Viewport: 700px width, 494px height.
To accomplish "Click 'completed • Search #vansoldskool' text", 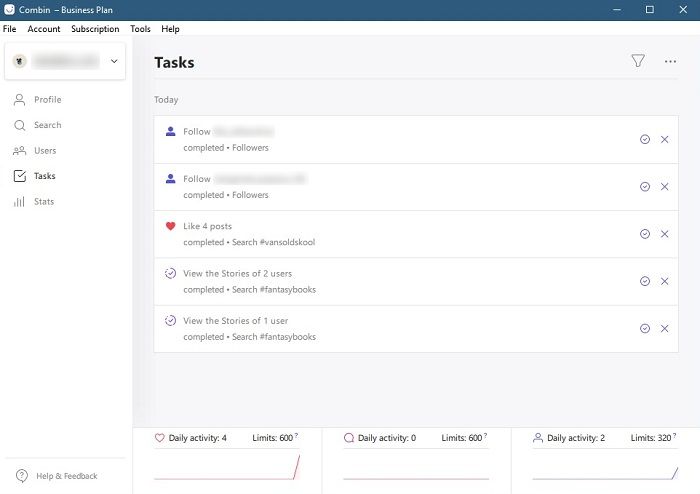I will (249, 242).
